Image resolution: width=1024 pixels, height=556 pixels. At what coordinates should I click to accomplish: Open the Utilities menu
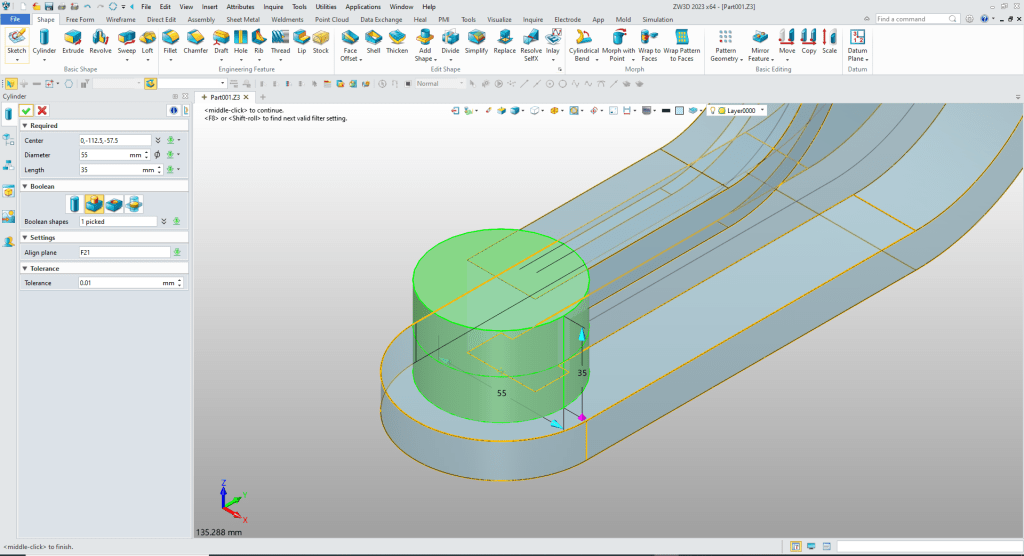(x=326, y=6)
